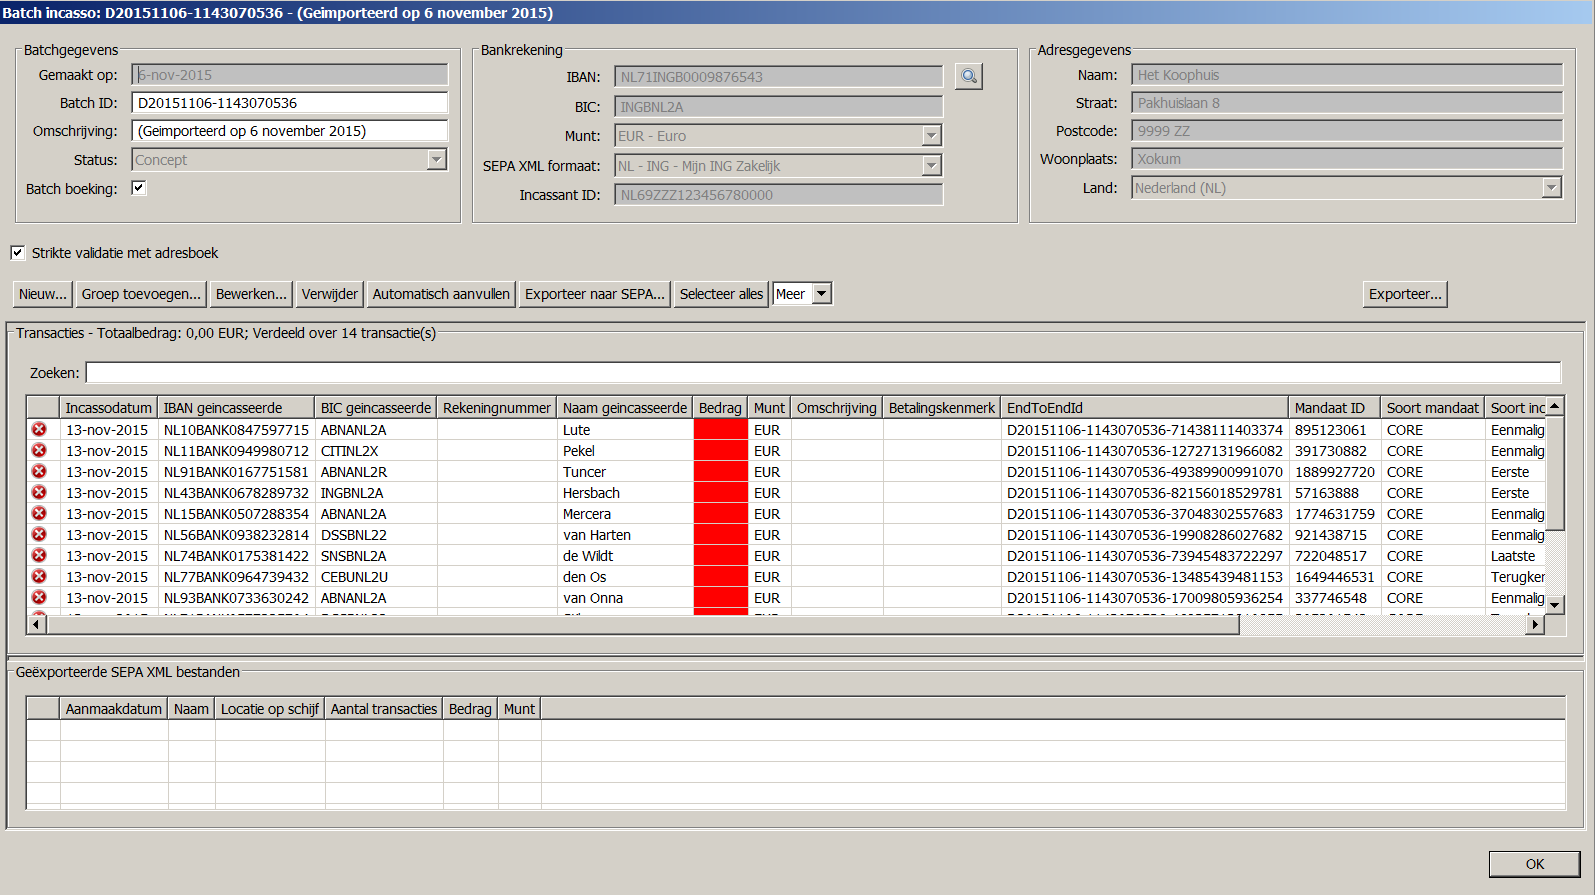Viewport: 1595px width, 895px height.
Task: Expand the Status dropdown
Action: point(436,160)
